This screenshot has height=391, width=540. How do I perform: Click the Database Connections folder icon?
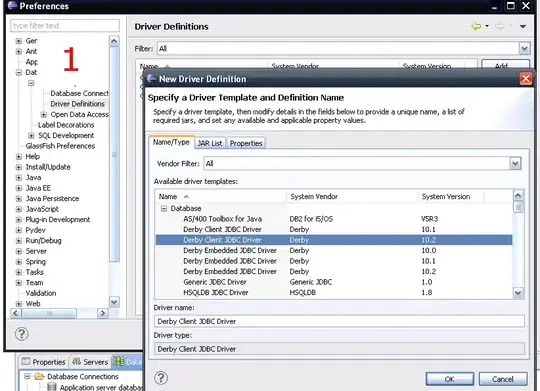coord(40,376)
